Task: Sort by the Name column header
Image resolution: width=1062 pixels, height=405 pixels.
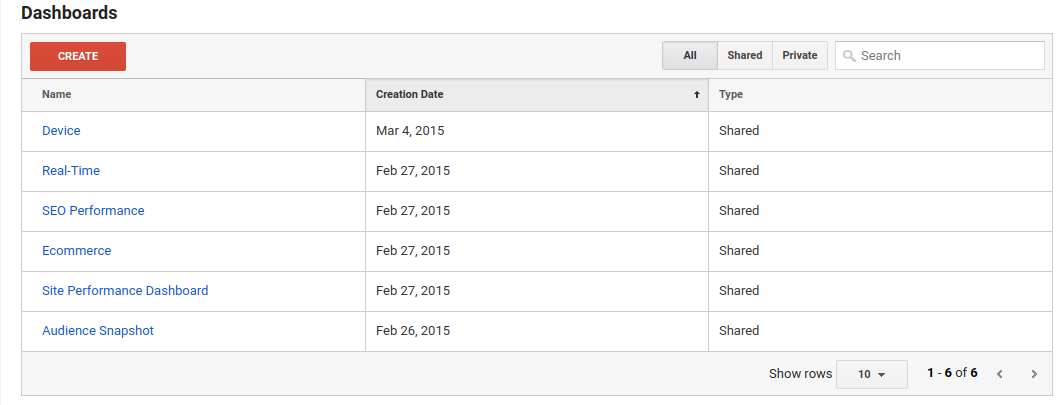Action: coord(57,94)
